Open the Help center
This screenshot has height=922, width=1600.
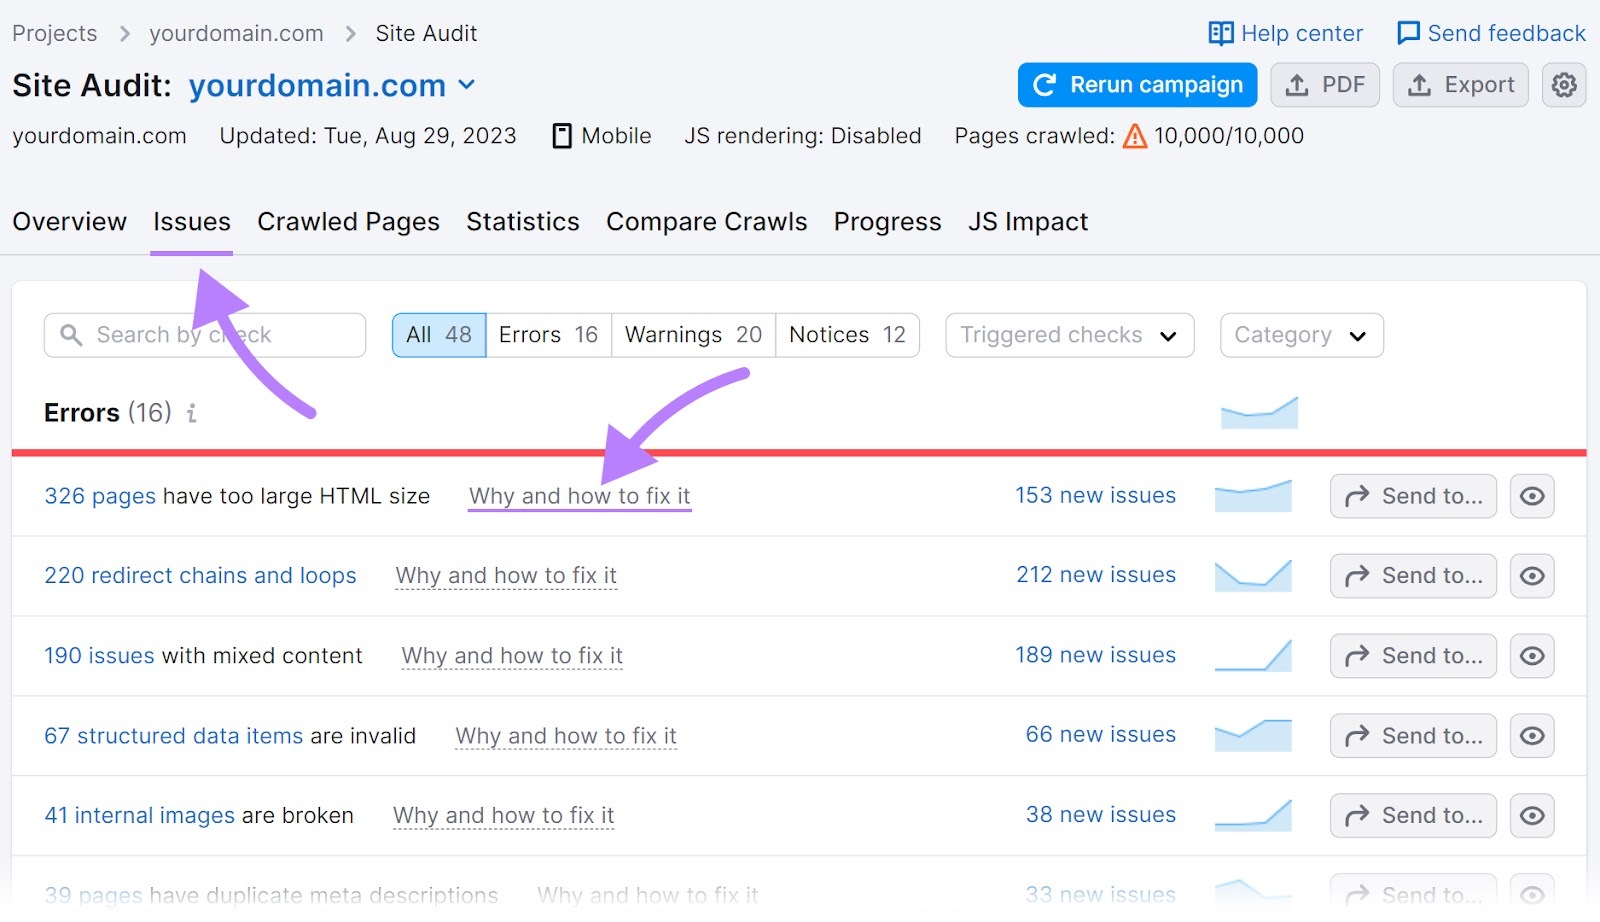1284,33
